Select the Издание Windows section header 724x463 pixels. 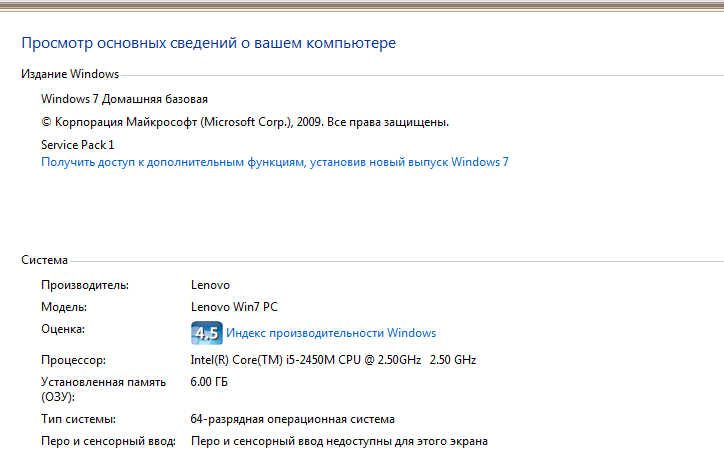(x=70, y=74)
